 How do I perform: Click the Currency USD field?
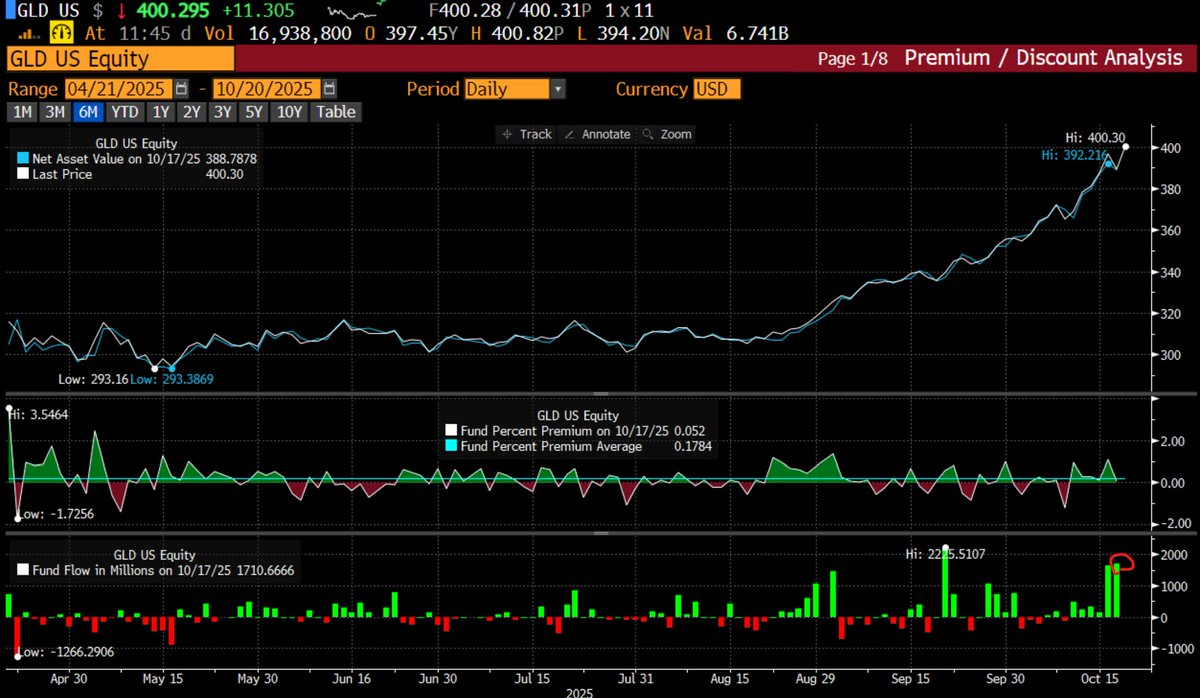pyautogui.click(x=717, y=89)
